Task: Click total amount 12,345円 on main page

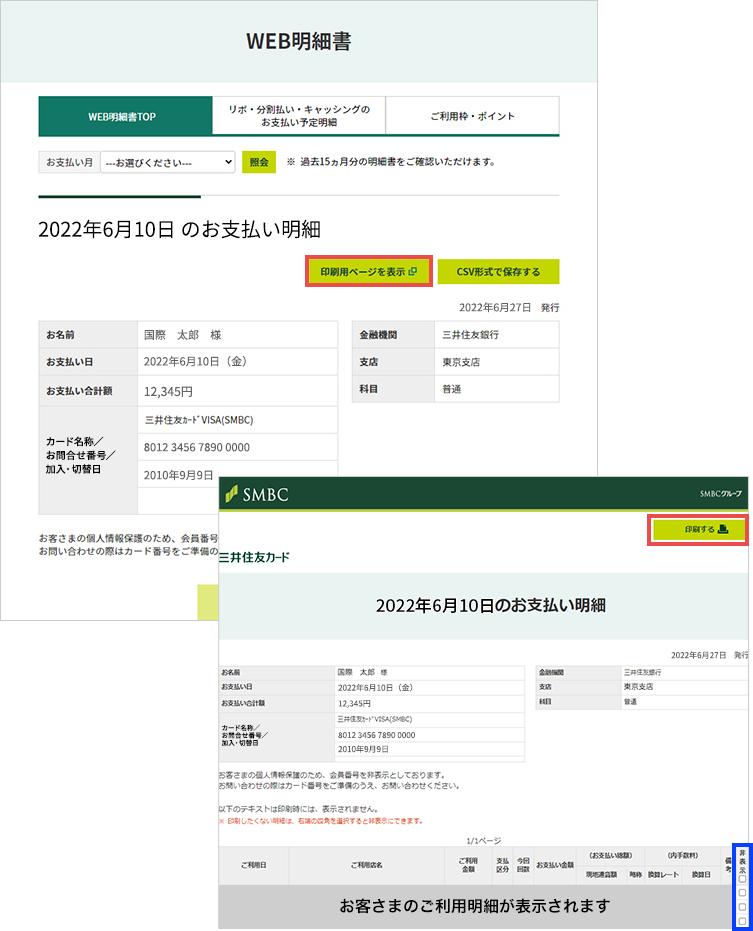Action: pyautogui.click(x=168, y=392)
